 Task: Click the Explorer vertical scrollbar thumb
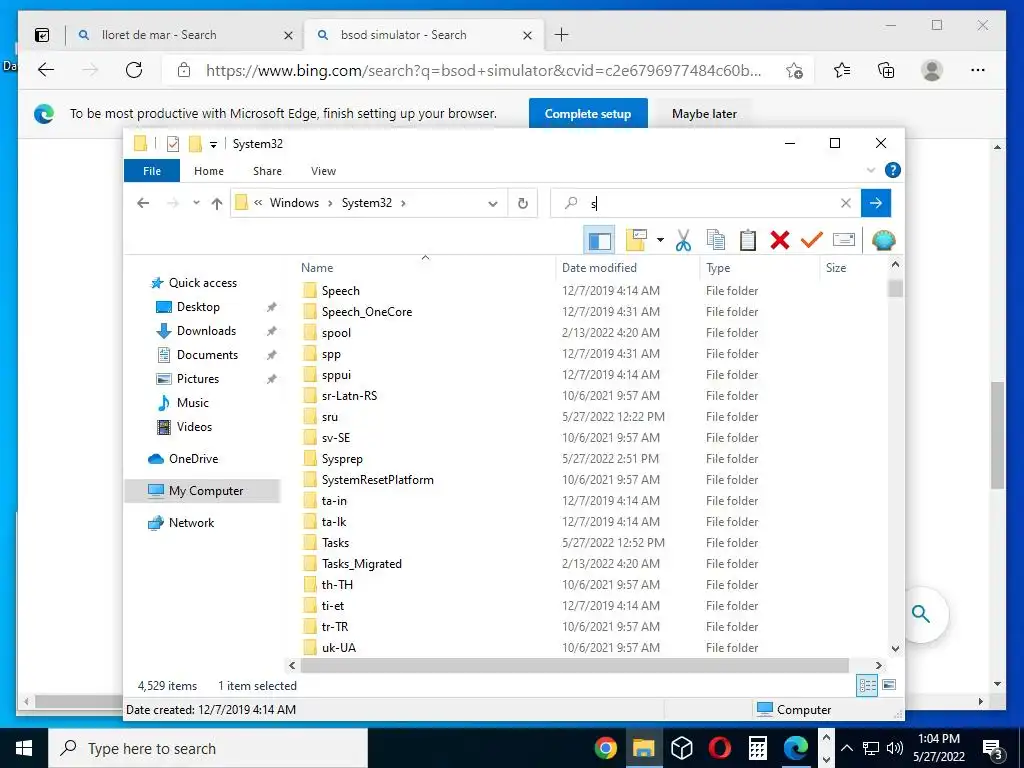coord(895,289)
